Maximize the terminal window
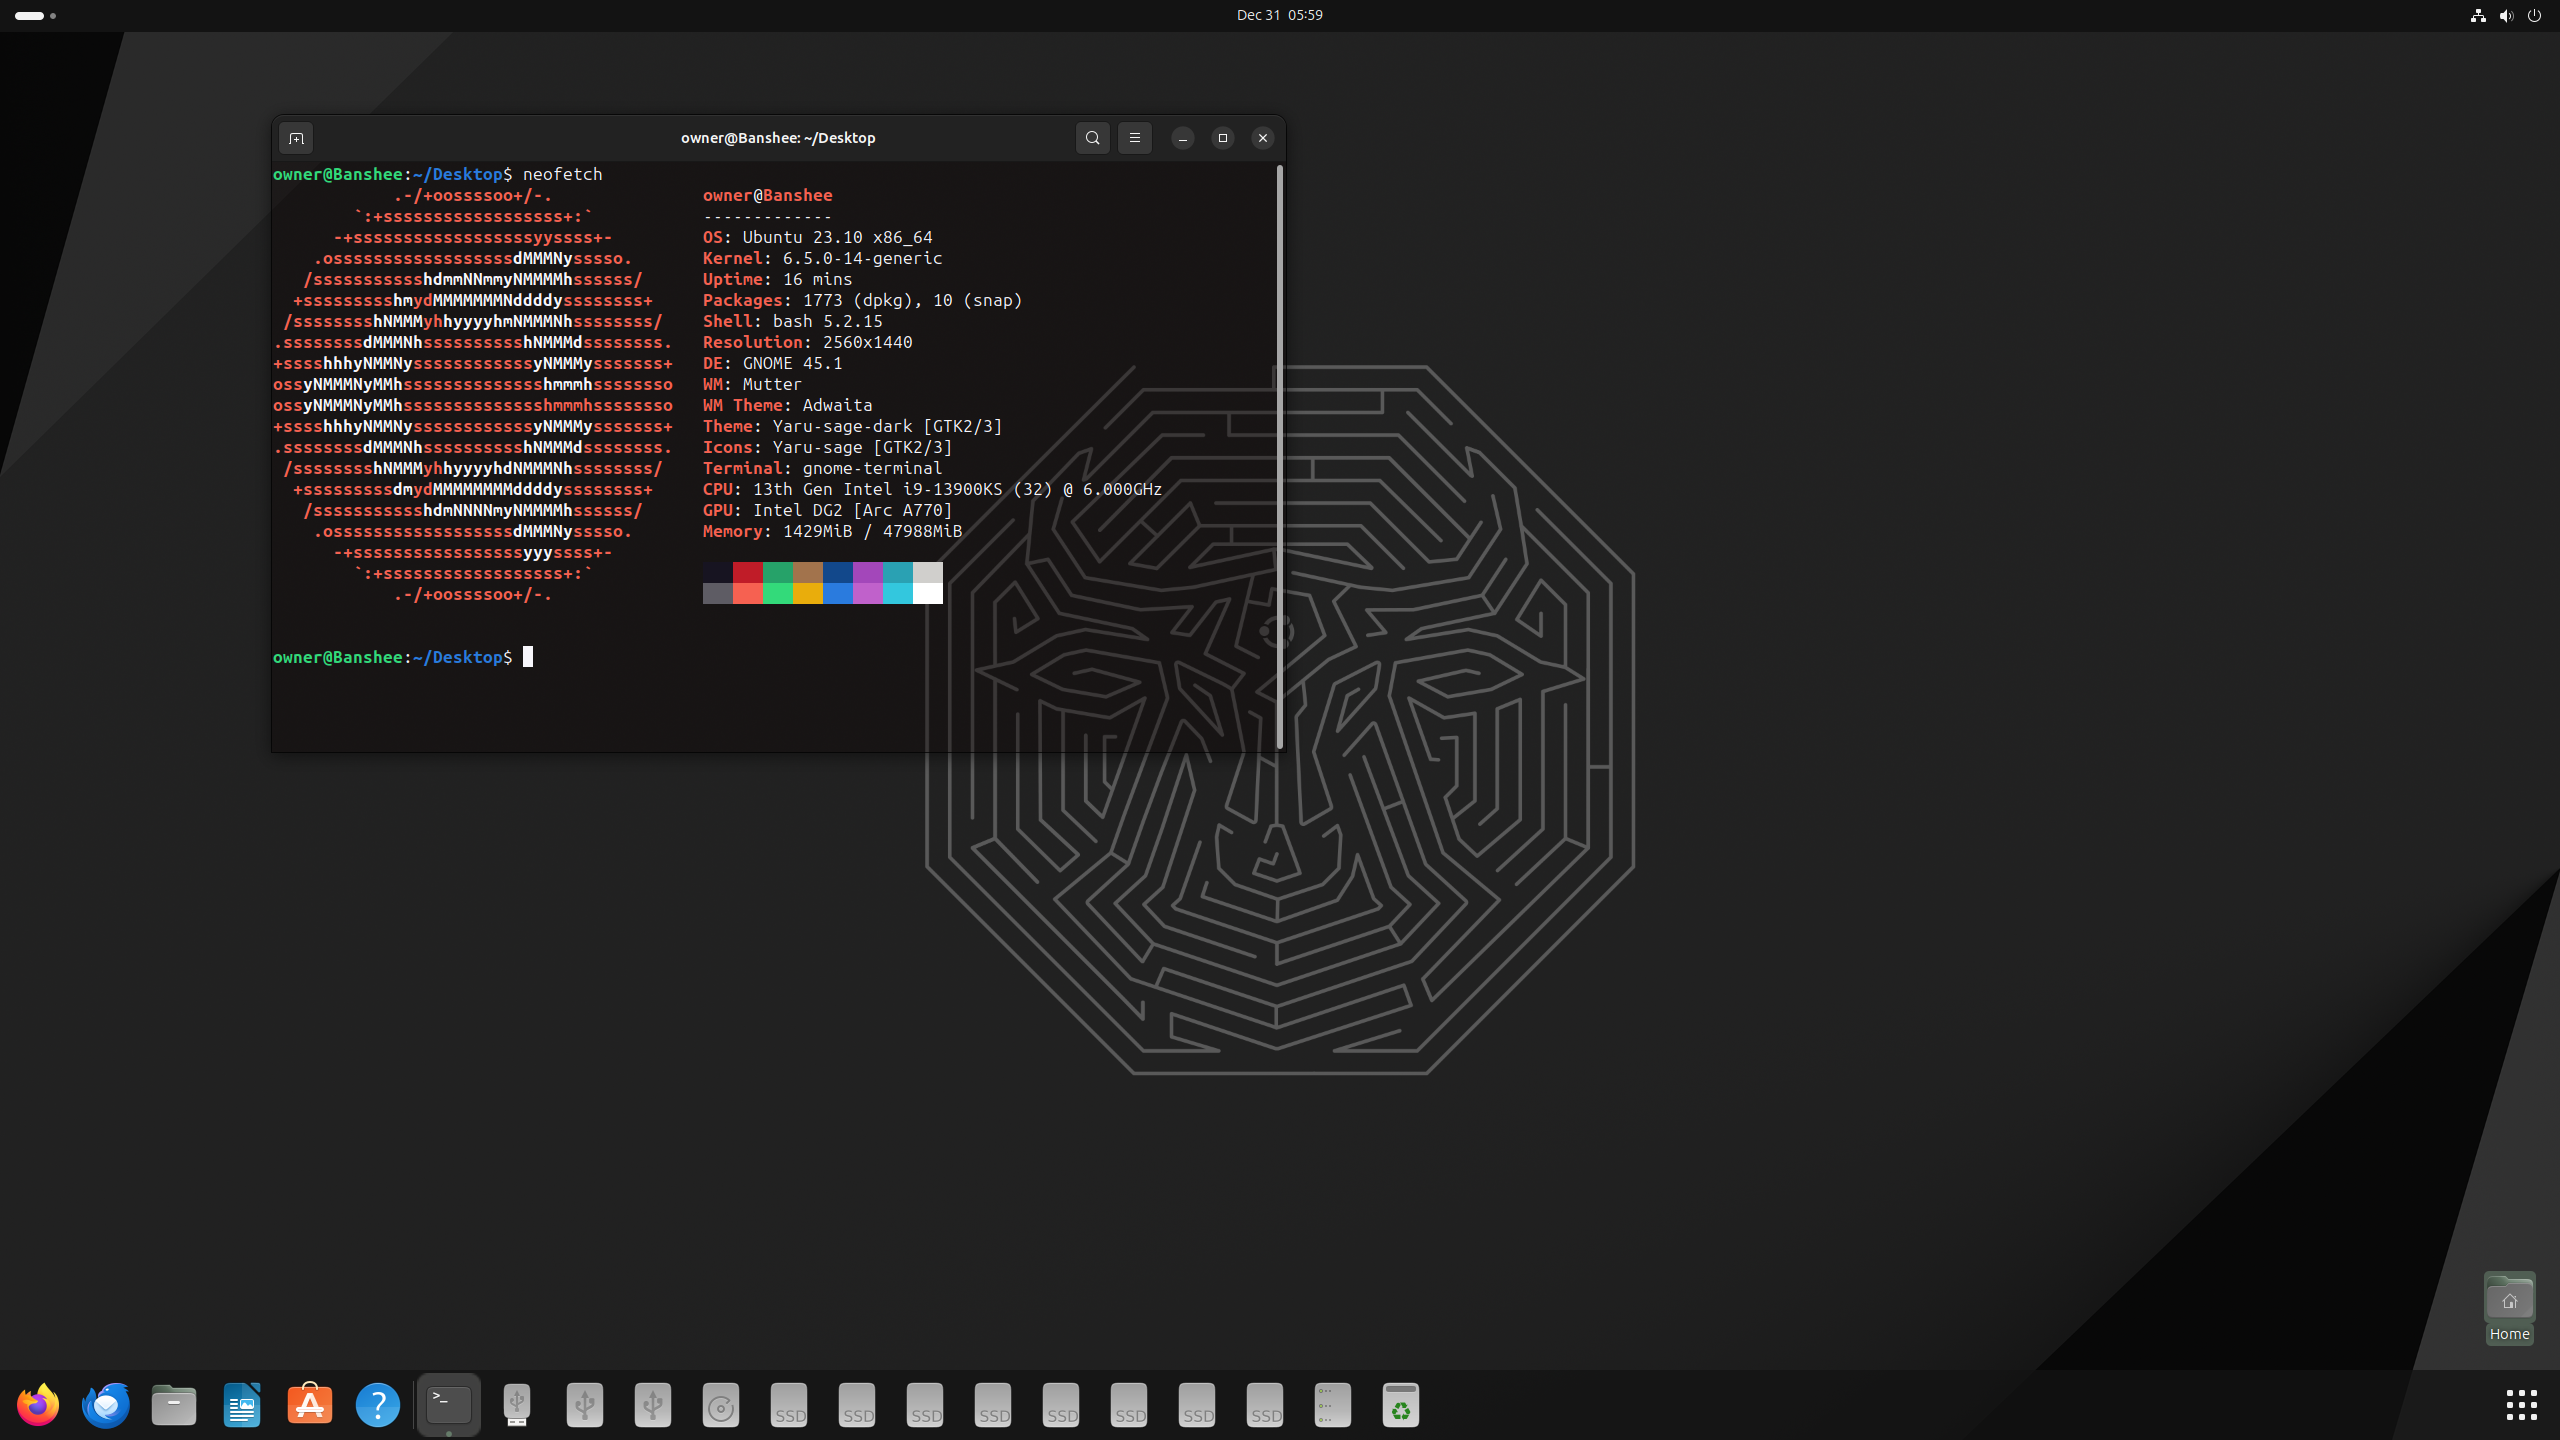The image size is (2560, 1440). pos(1223,138)
